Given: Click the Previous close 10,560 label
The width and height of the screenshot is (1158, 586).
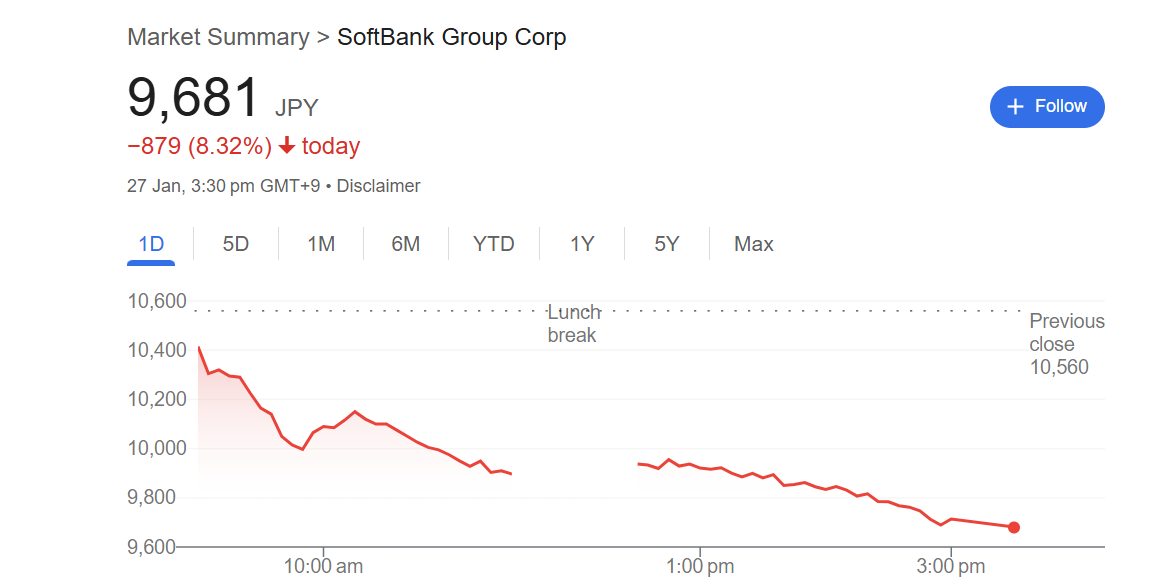Looking at the screenshot, I should 1066,344.
